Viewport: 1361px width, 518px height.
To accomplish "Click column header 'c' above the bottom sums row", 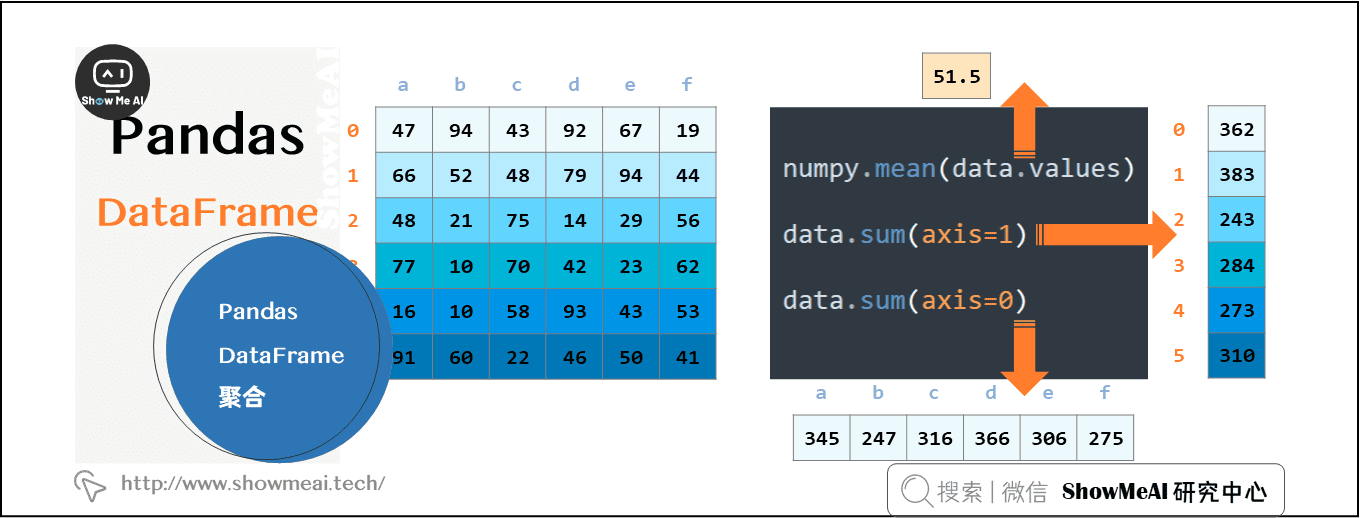I will pos(934,393).
